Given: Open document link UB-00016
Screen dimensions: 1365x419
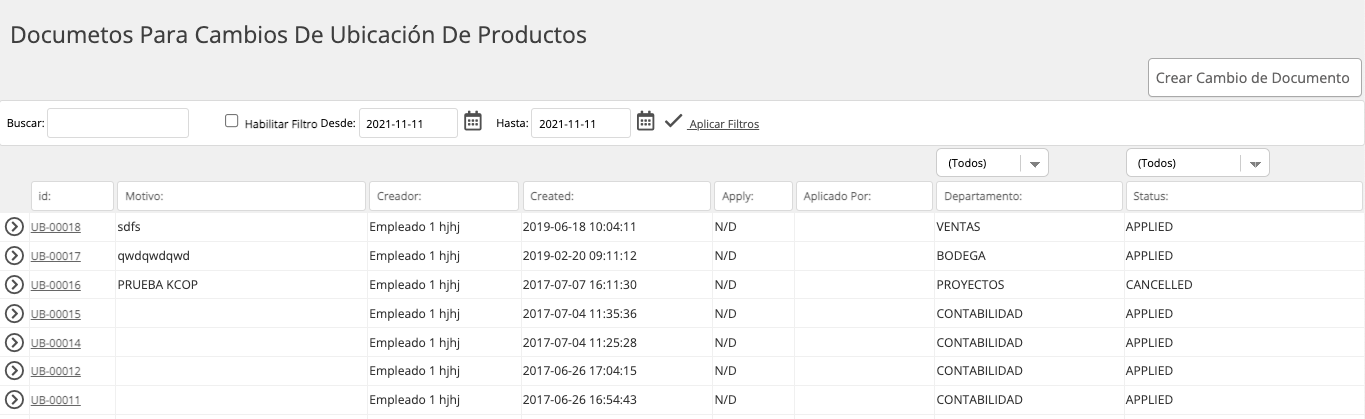Looking at the screenshot, I should (56, 285).
